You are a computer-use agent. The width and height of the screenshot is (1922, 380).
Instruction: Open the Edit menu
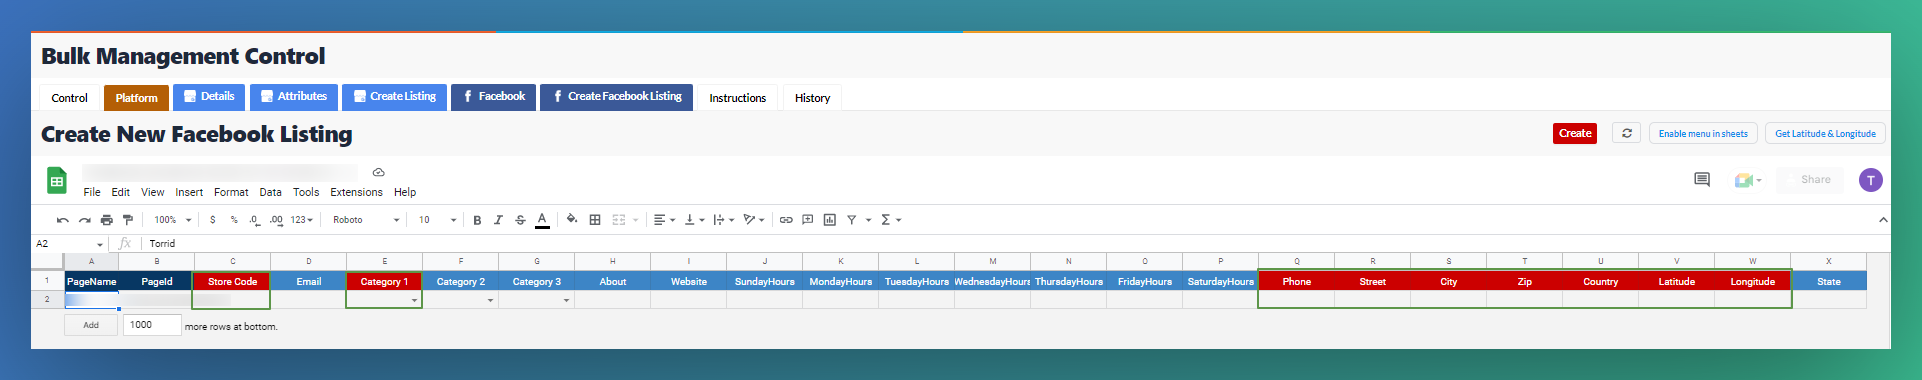[x=121, y=192]
